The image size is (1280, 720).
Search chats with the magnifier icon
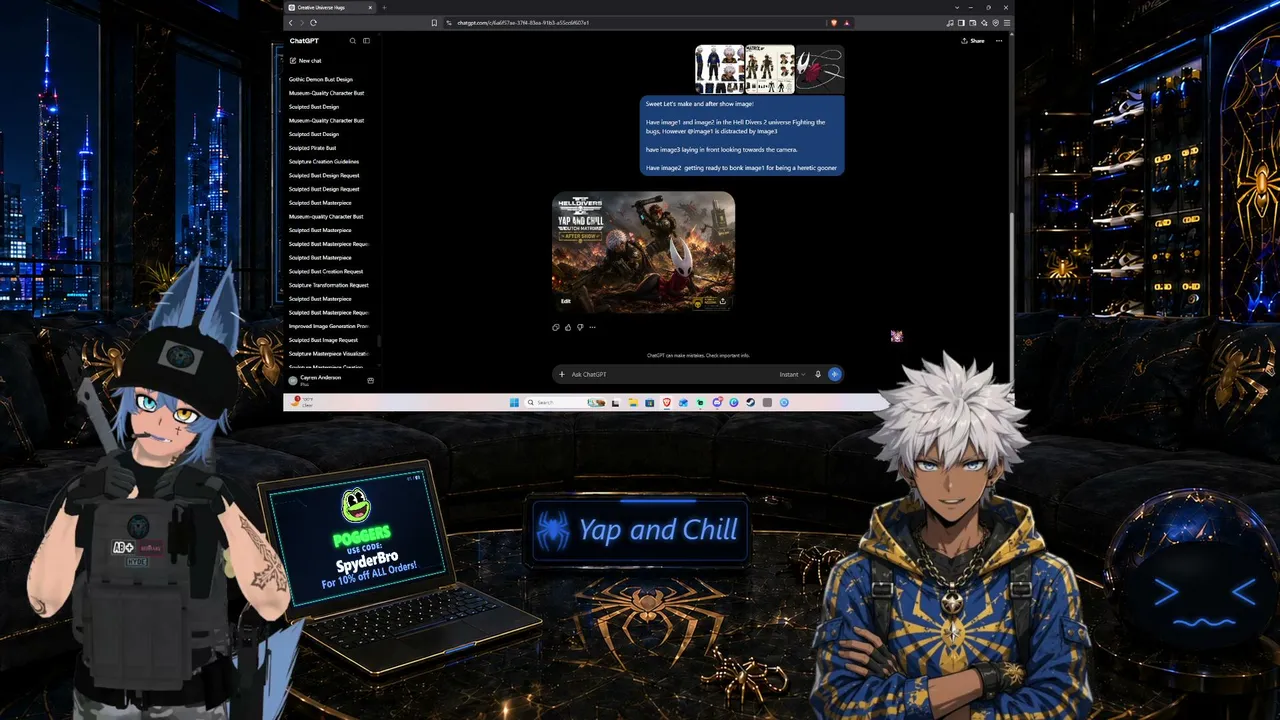[353, 41]
